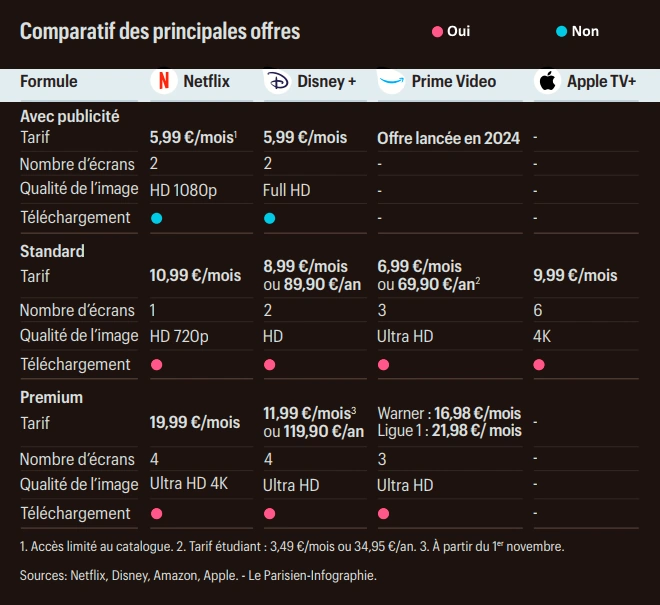Click the 'Avec publicité' section heading
This screenshot has height=605, width=660.
click(70, 117)
